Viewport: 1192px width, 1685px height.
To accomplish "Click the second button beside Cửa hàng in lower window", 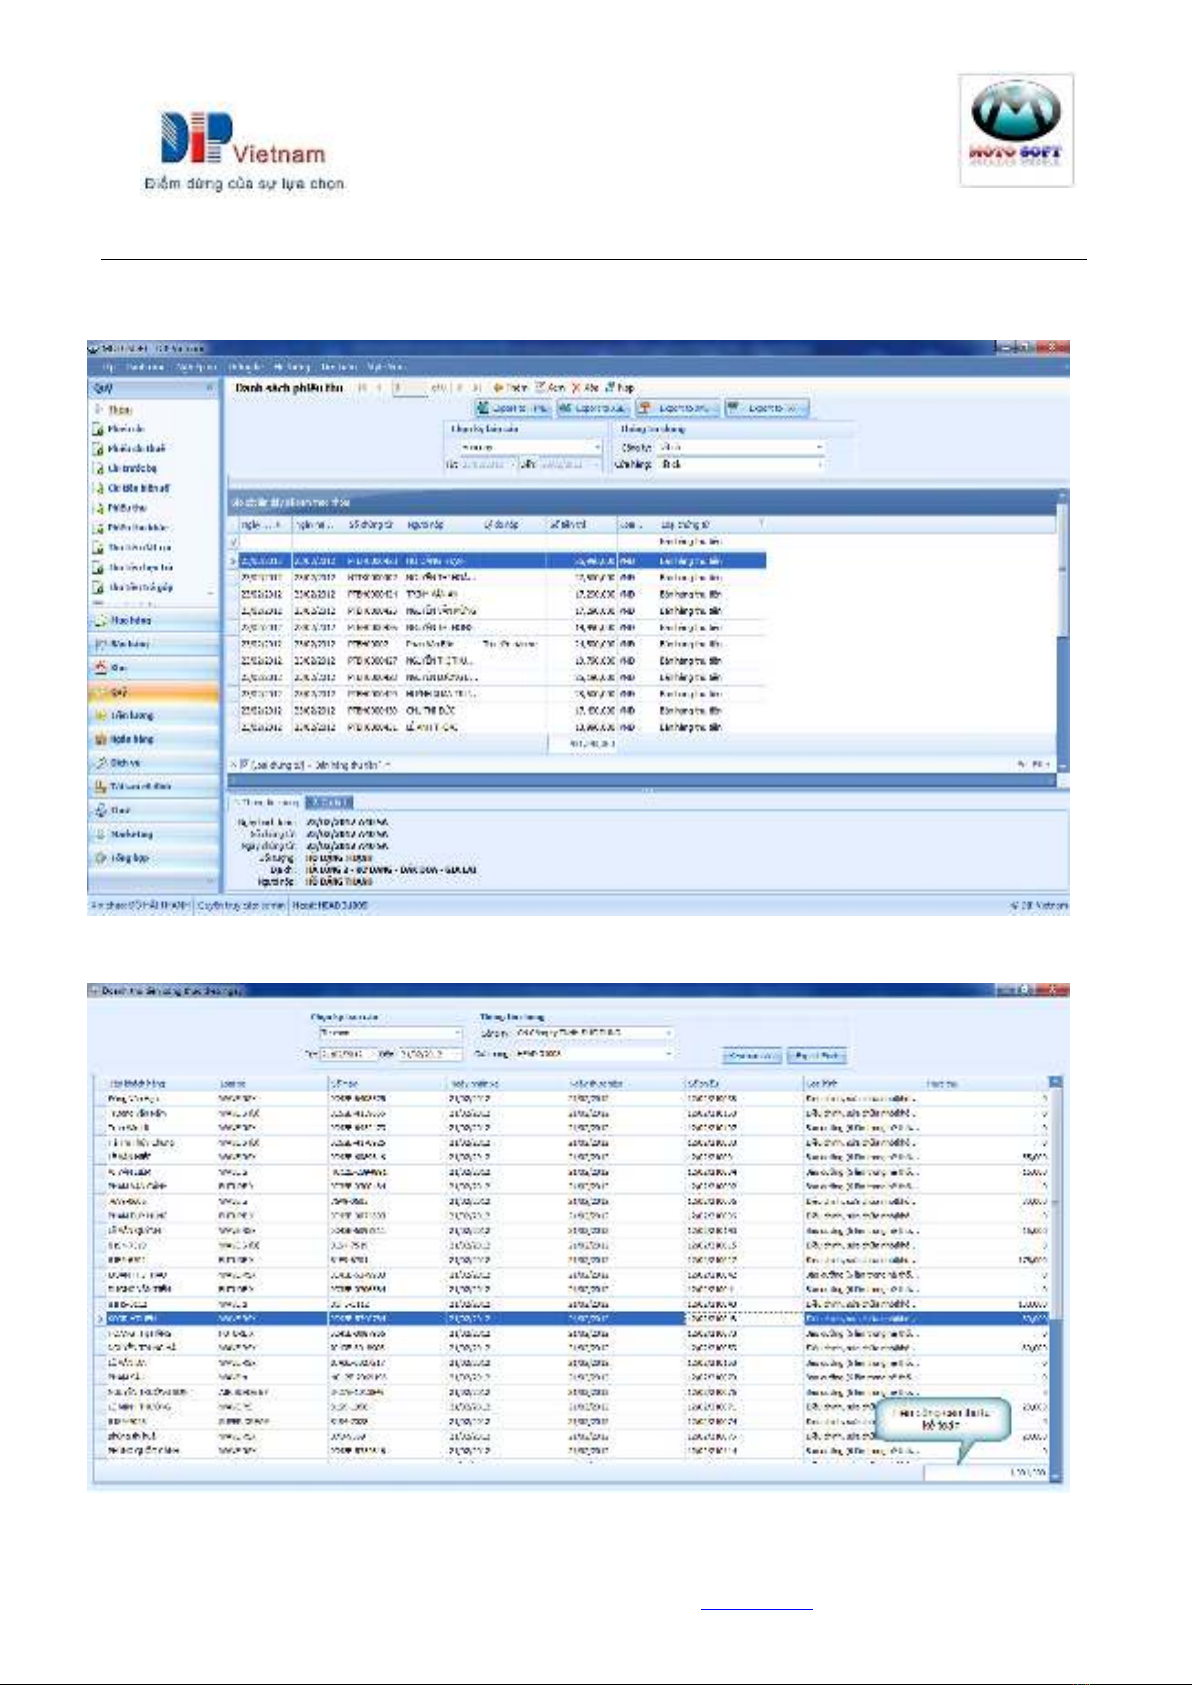I will (x=817, y=1056).
